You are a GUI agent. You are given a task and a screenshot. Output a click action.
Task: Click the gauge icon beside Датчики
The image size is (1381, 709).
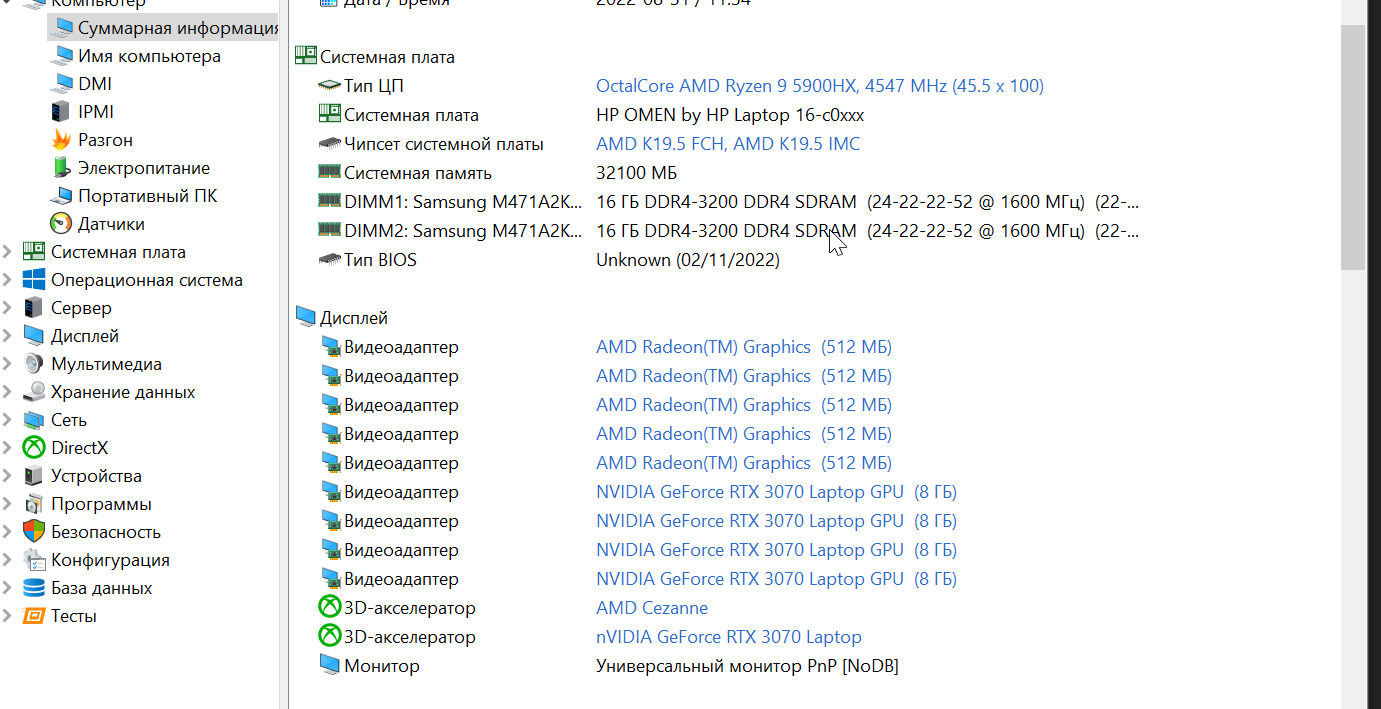[x=62, y=224]
